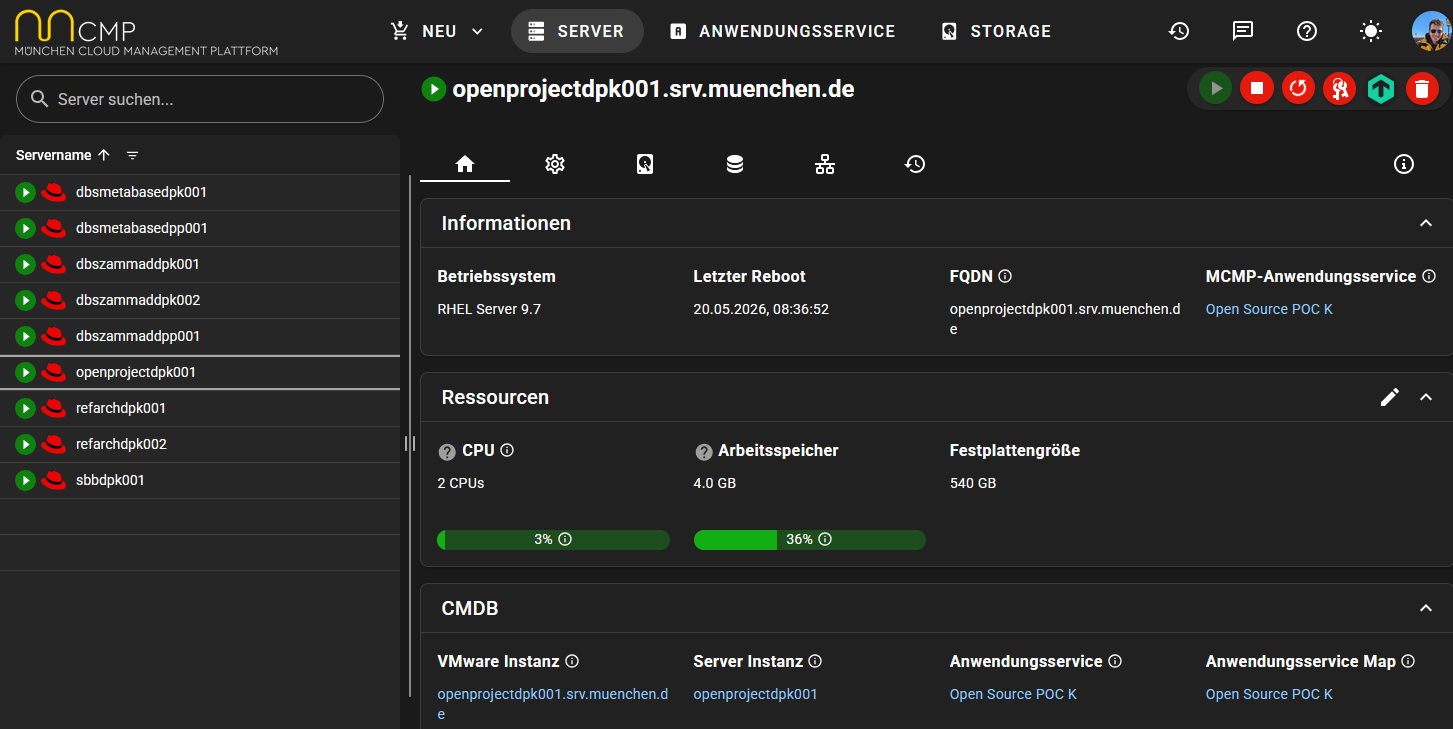Image resolution: width=1453 pixels, height=729 pixels.
Task: Select server dbszammaddpp001 in the list
Action: [200, 336]
